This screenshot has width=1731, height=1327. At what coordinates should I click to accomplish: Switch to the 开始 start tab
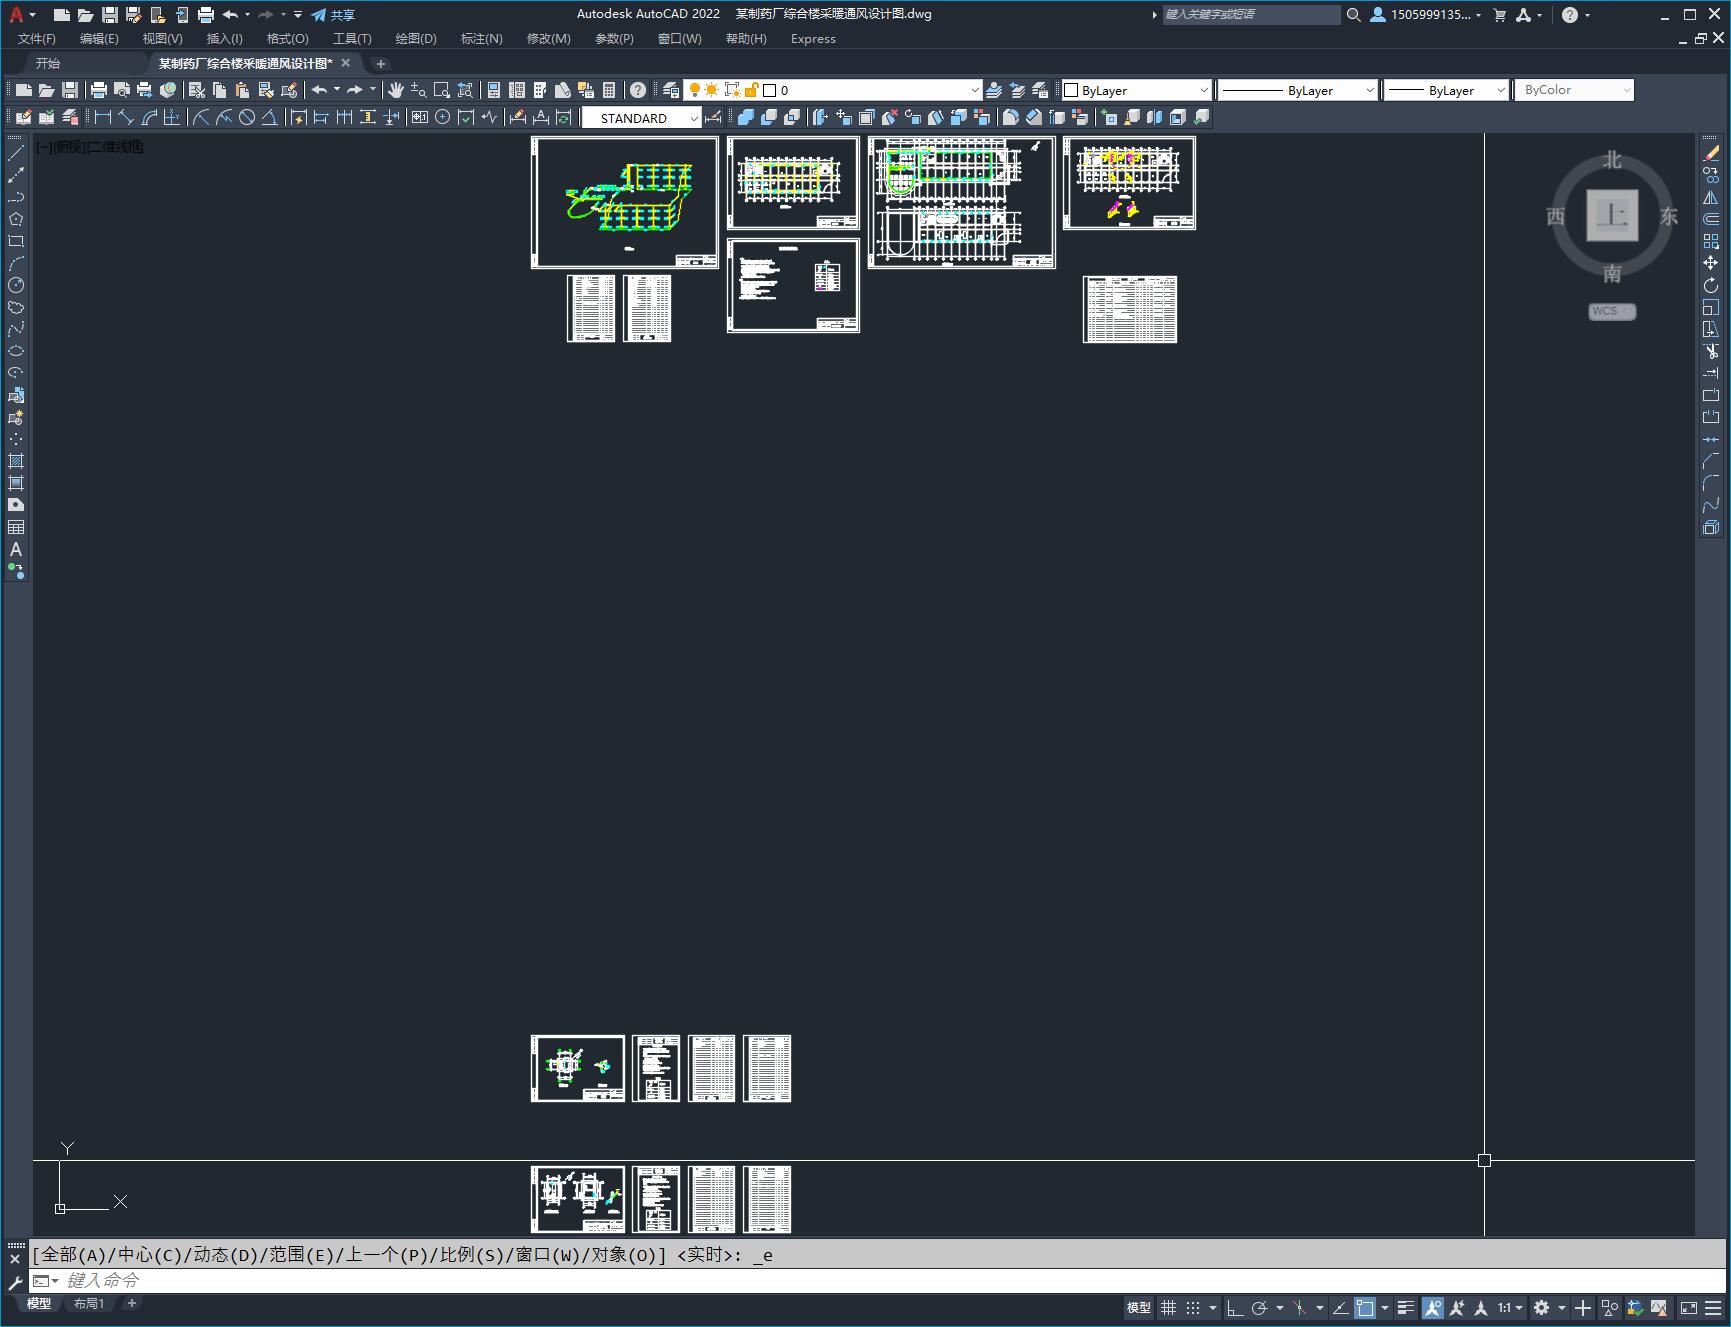tap(48, 63)
